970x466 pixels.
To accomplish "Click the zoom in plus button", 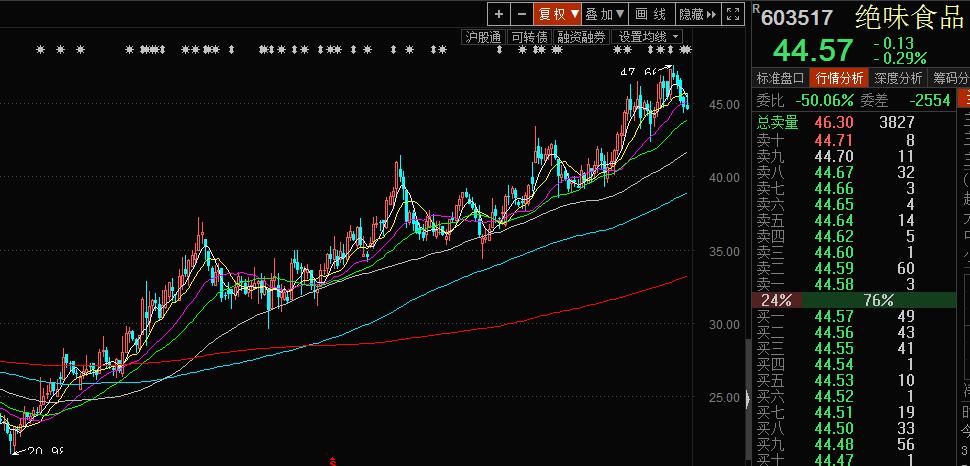I will pos(500,14).
